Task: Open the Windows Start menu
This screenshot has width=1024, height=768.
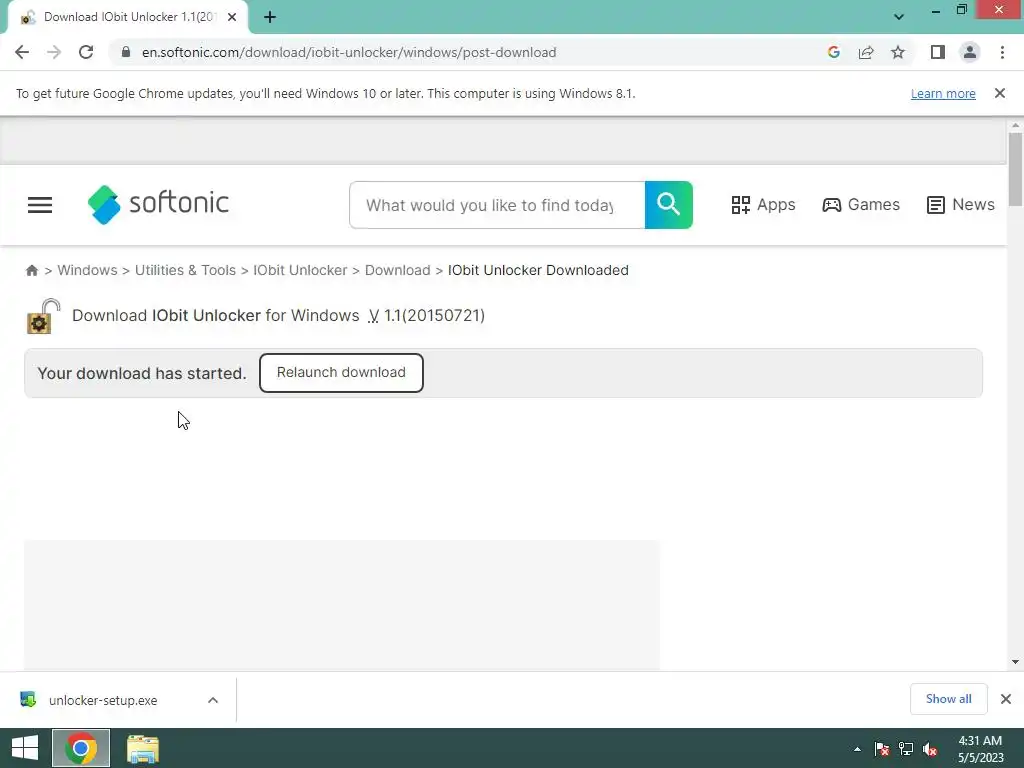Action: [25, 748]
